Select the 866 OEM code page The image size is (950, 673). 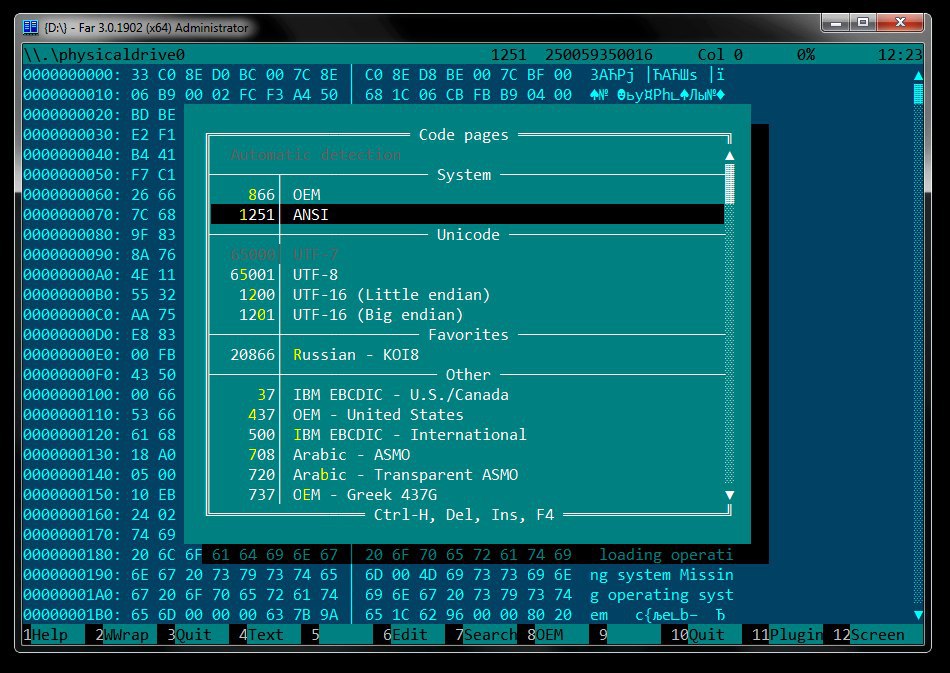467,194
